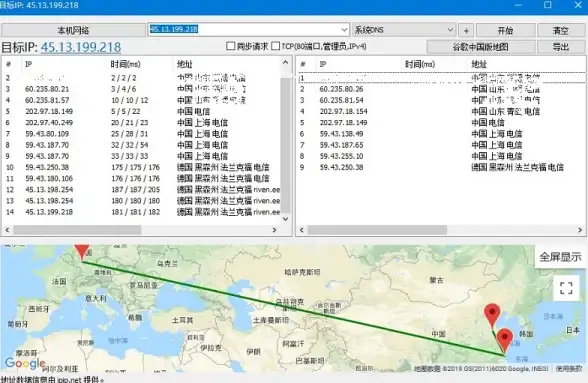Click the left table's scroll-down arrow
Image resolution: width=588 pixels, height=383 pixels.
(x=285, y=219)
